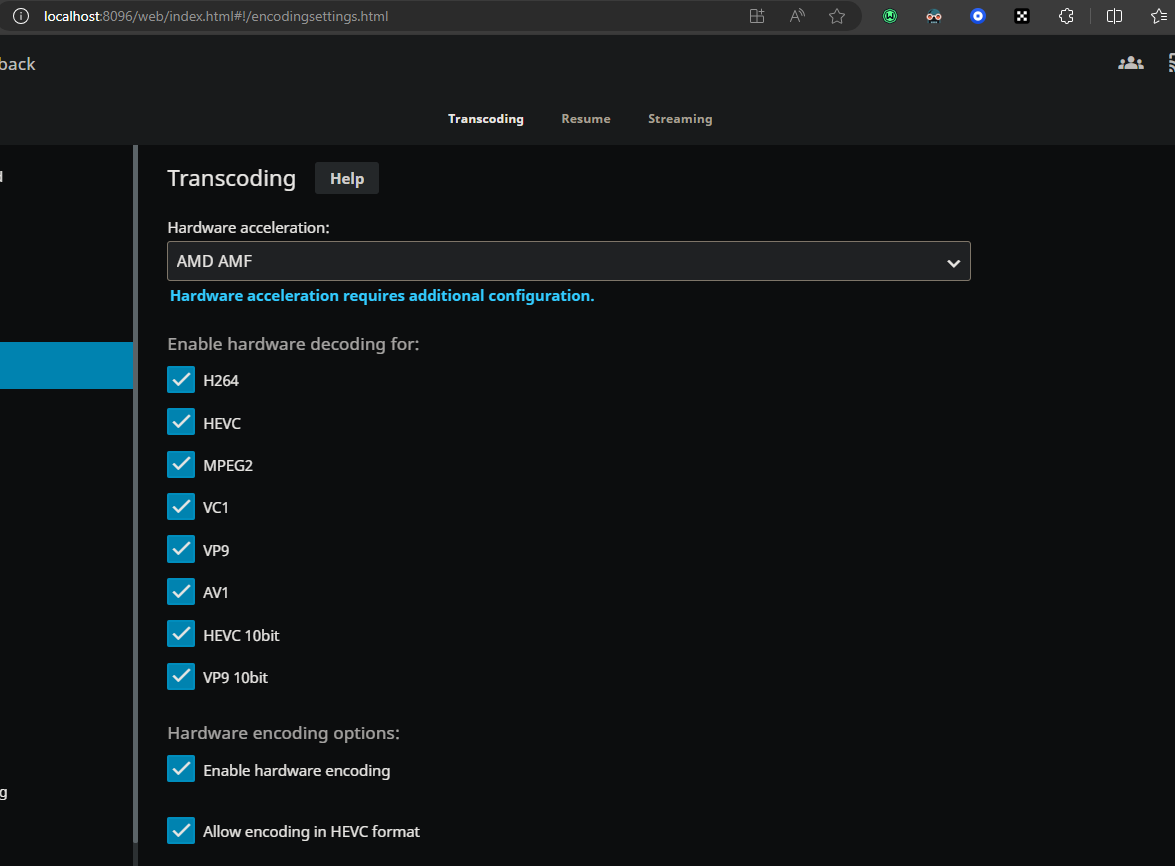Open the Hardware acceleration dropdown
1175x866 pixels.
[x=568, y=262]
